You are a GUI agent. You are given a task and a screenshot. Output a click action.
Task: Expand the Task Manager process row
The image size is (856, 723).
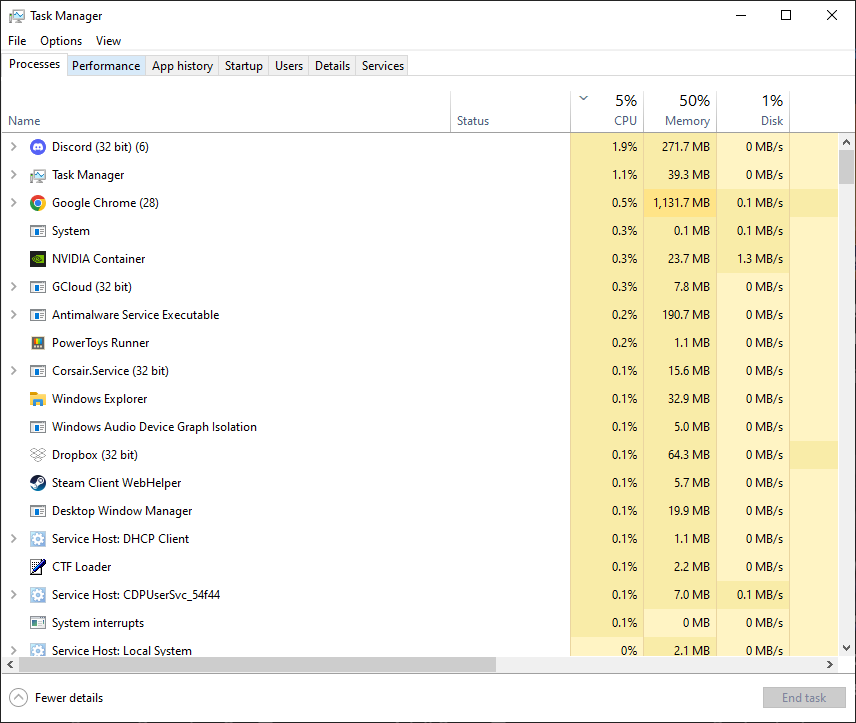14,175
